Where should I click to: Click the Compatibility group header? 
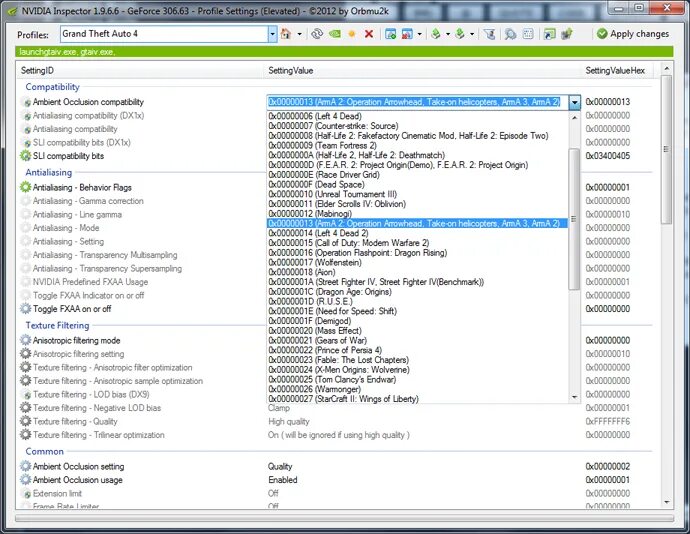tap(52, 87)
